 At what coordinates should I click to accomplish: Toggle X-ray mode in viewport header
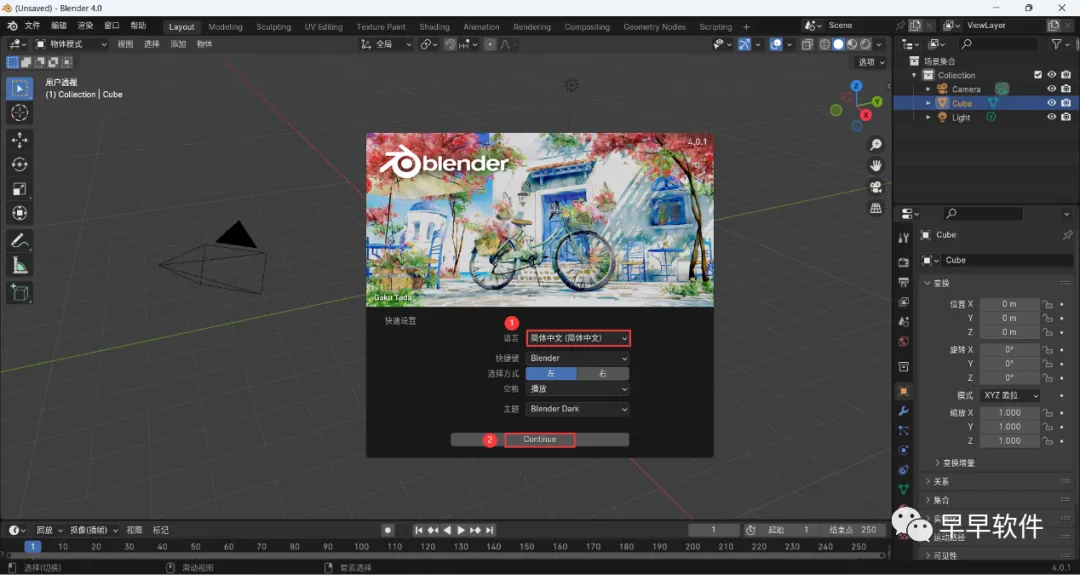pyautogui.click(x=807, y=44)
